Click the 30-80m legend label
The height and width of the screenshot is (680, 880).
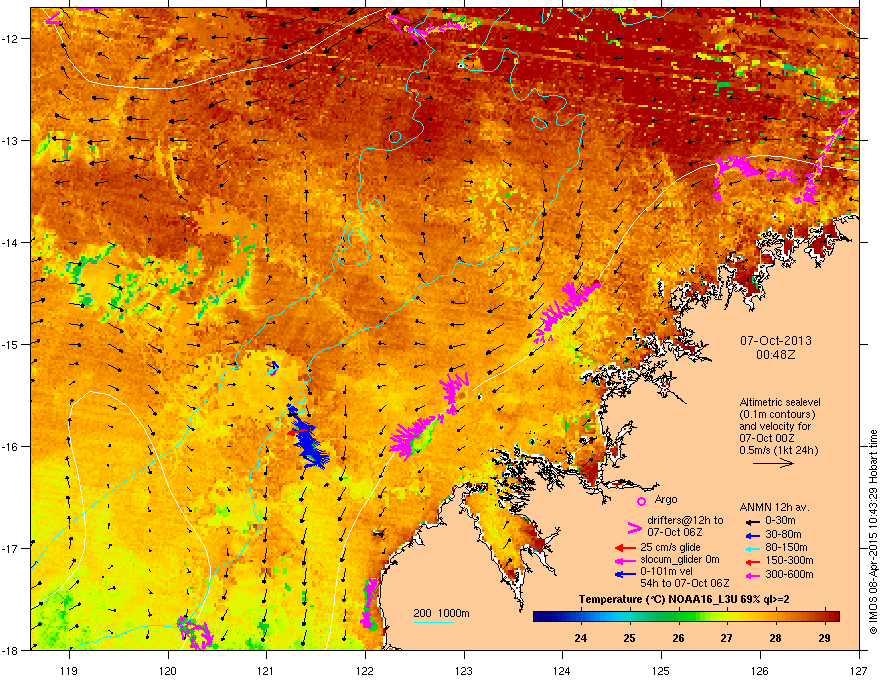783,535
